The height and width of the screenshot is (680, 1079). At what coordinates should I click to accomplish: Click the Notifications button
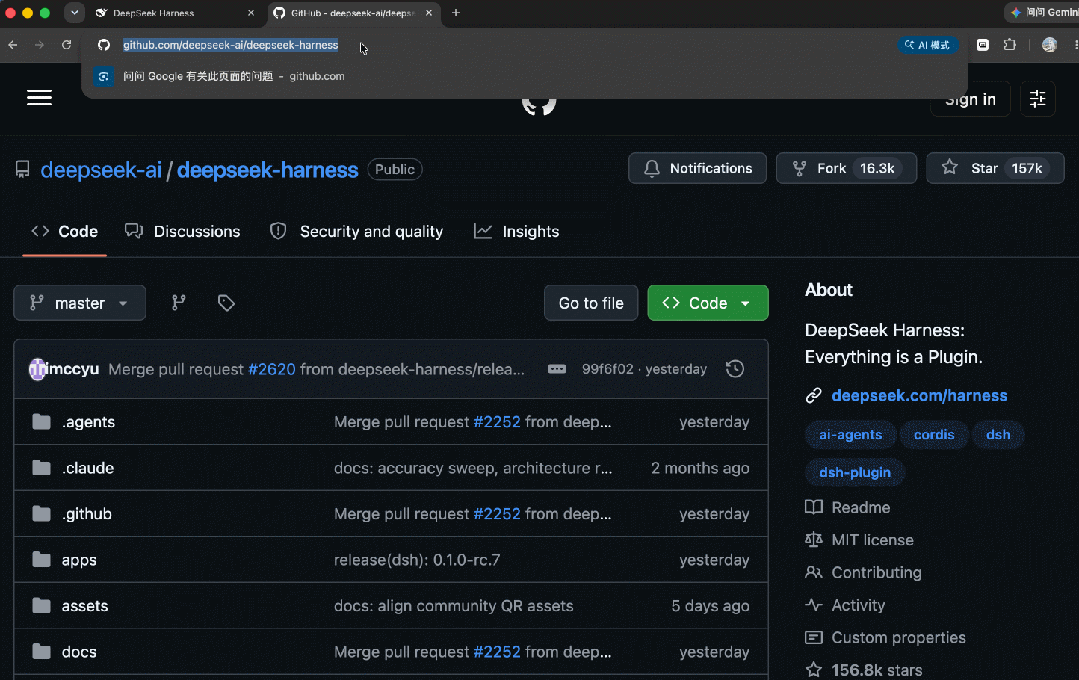[697, 168]
